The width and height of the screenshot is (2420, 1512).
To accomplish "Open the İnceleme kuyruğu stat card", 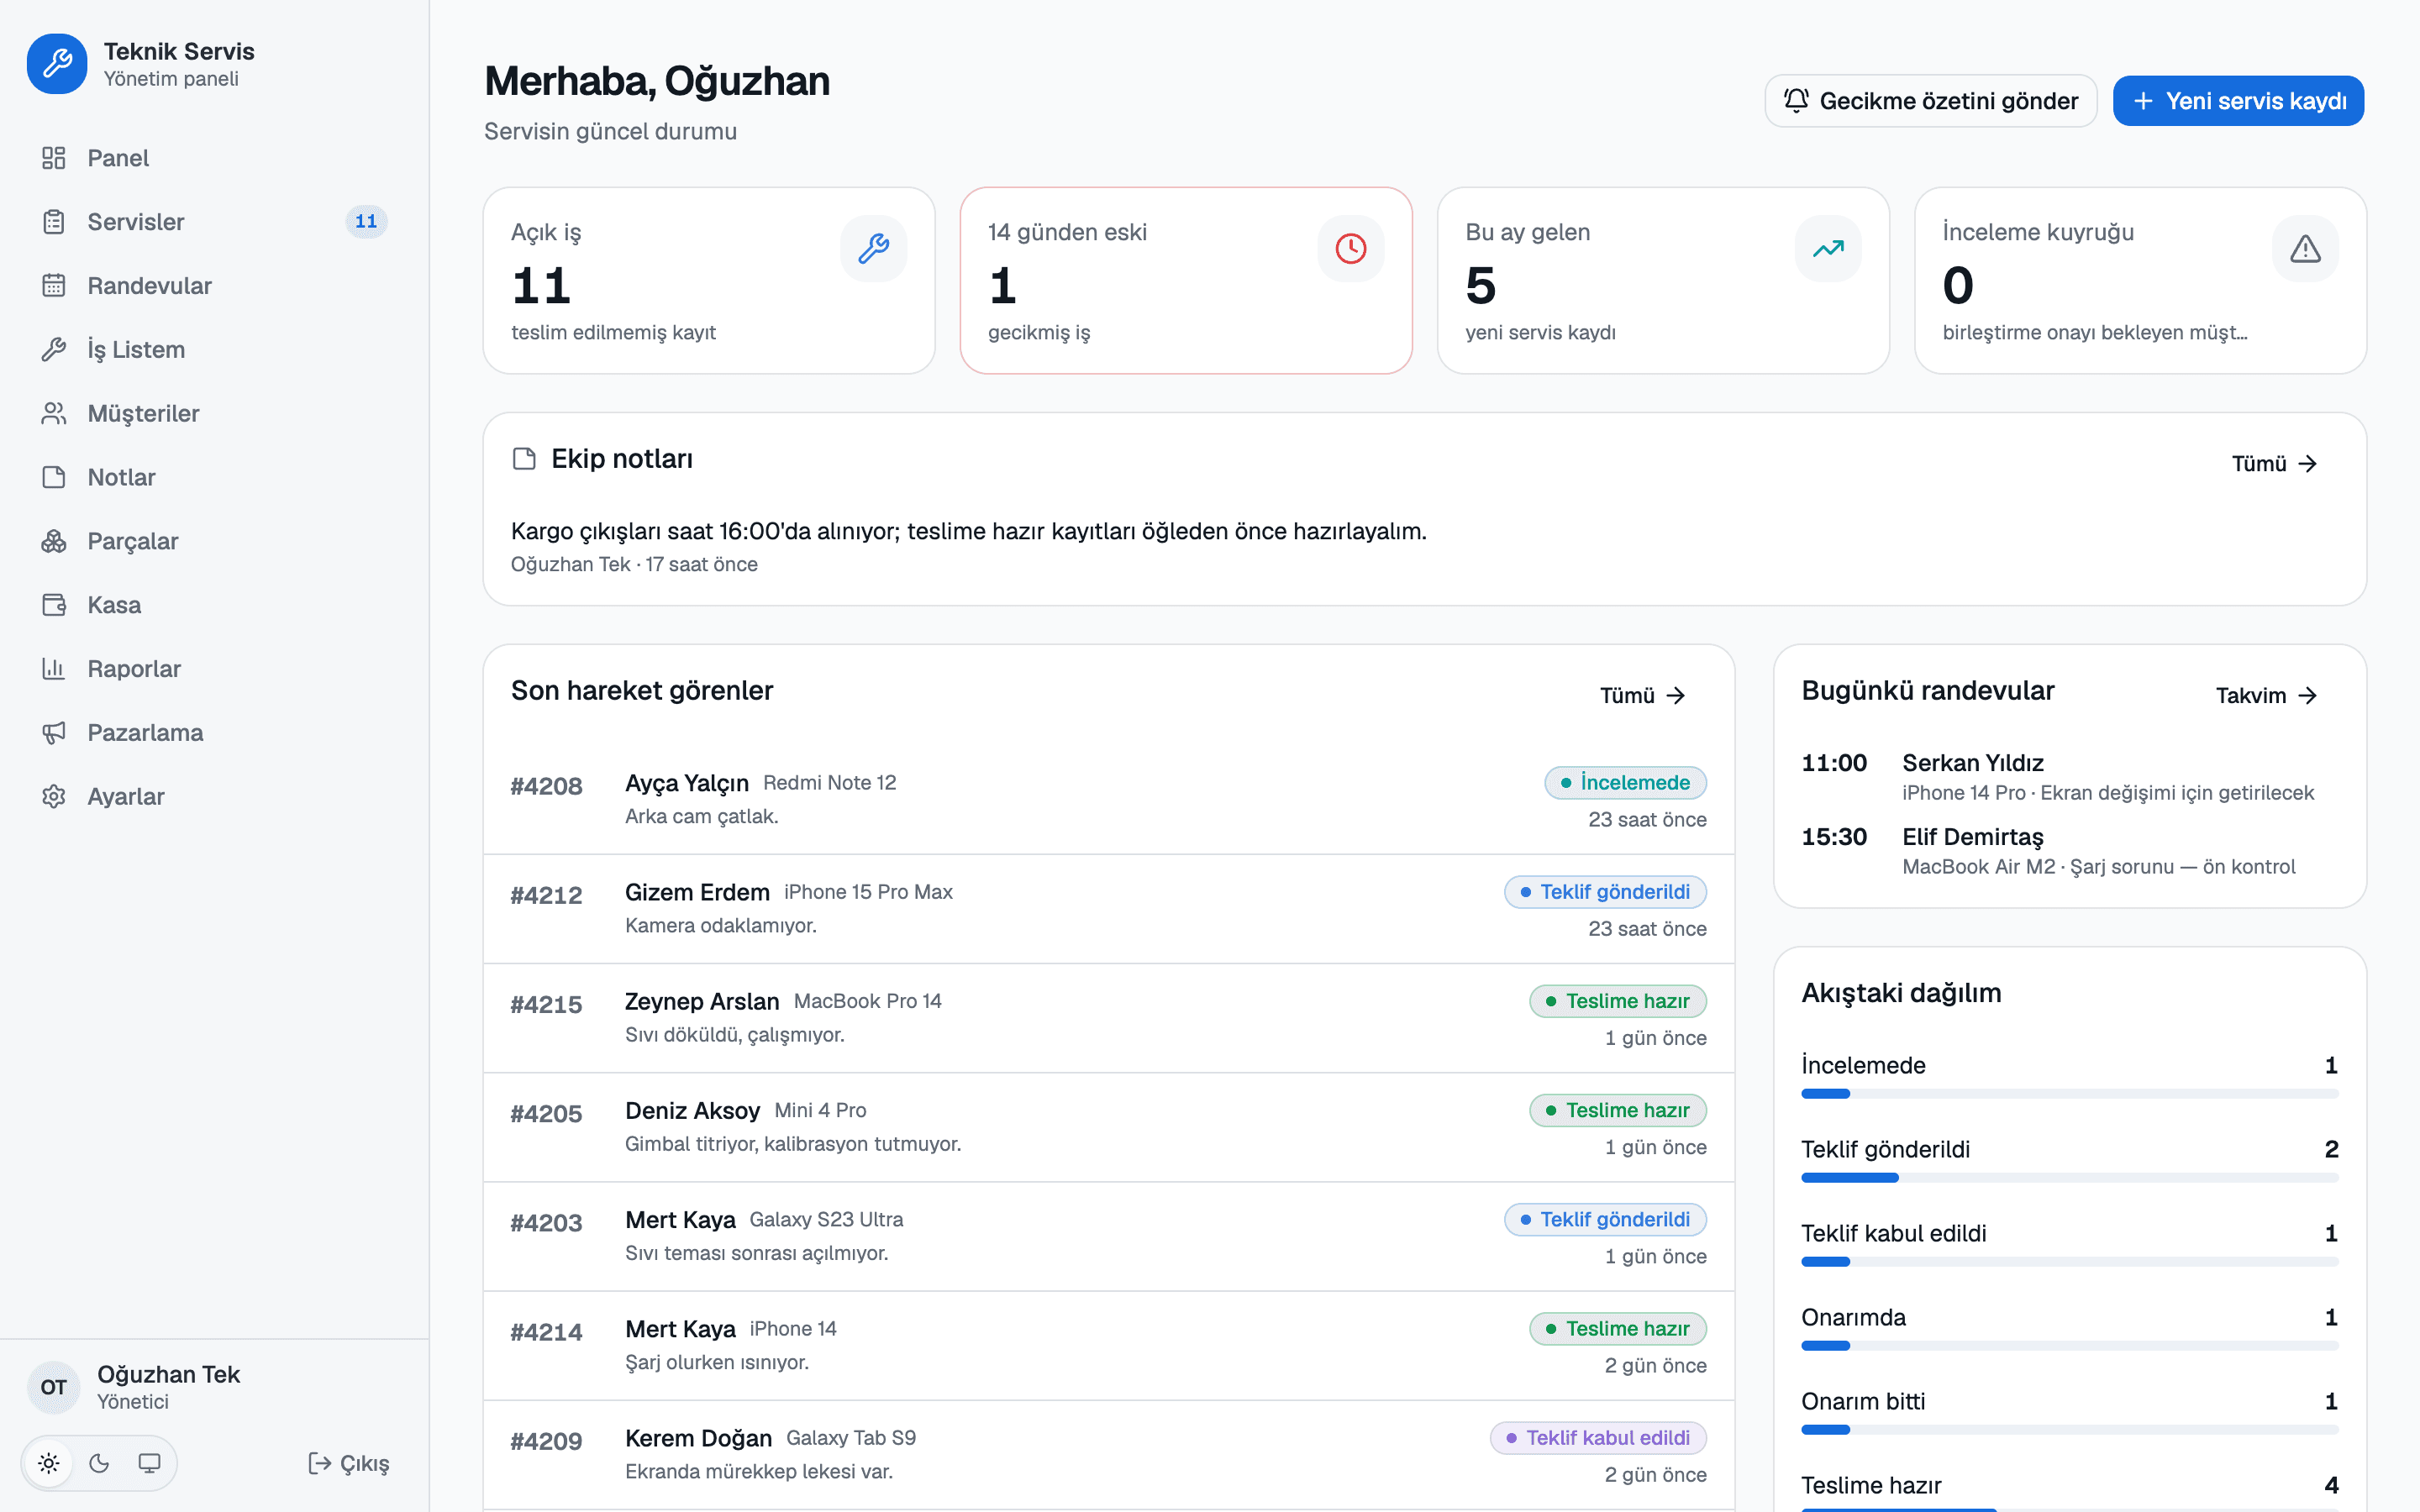I will pyautogui.click(x=2140, y=281).
